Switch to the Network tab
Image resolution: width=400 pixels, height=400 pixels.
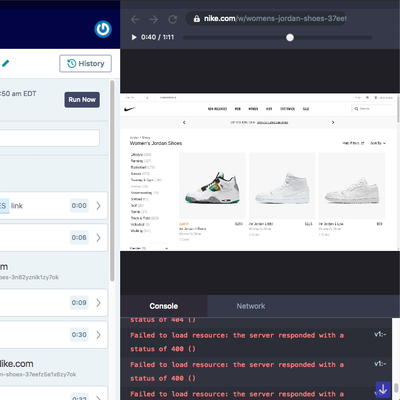click(x=251, y=306)
